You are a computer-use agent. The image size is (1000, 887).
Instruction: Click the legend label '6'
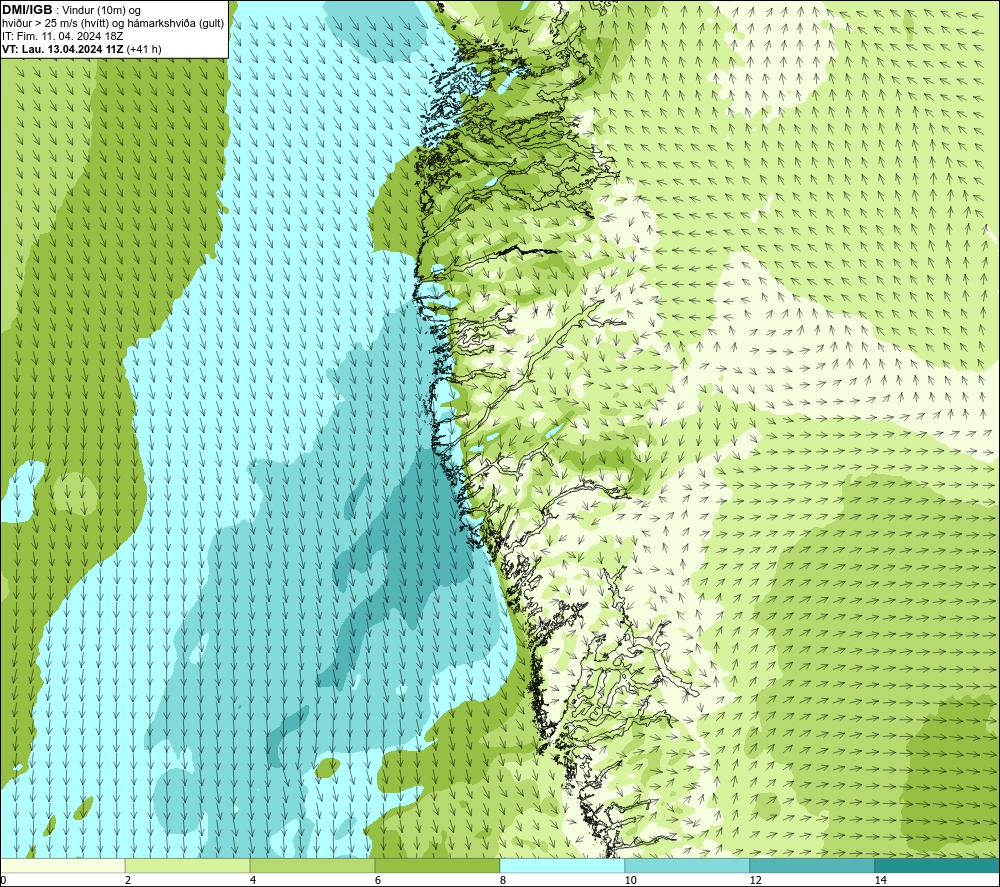[x=378, y=880]
